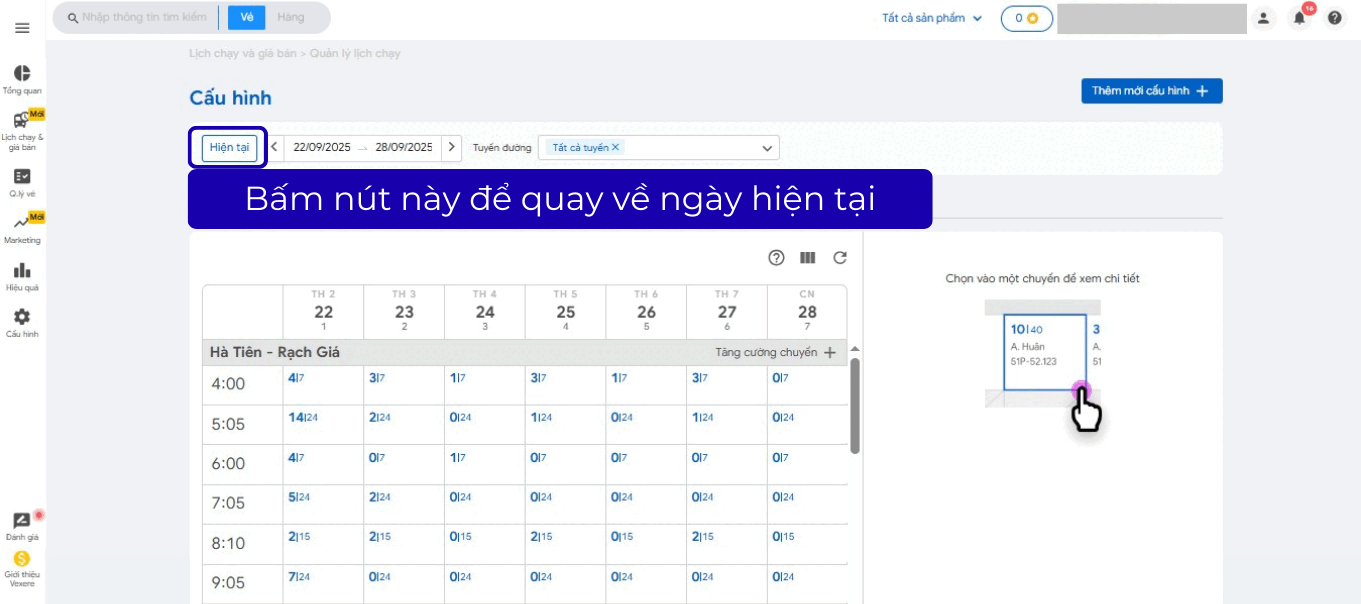Open the hamburger menu icon
The width and height of the screenshot is (1361, 604).
(x=22, y=28)
